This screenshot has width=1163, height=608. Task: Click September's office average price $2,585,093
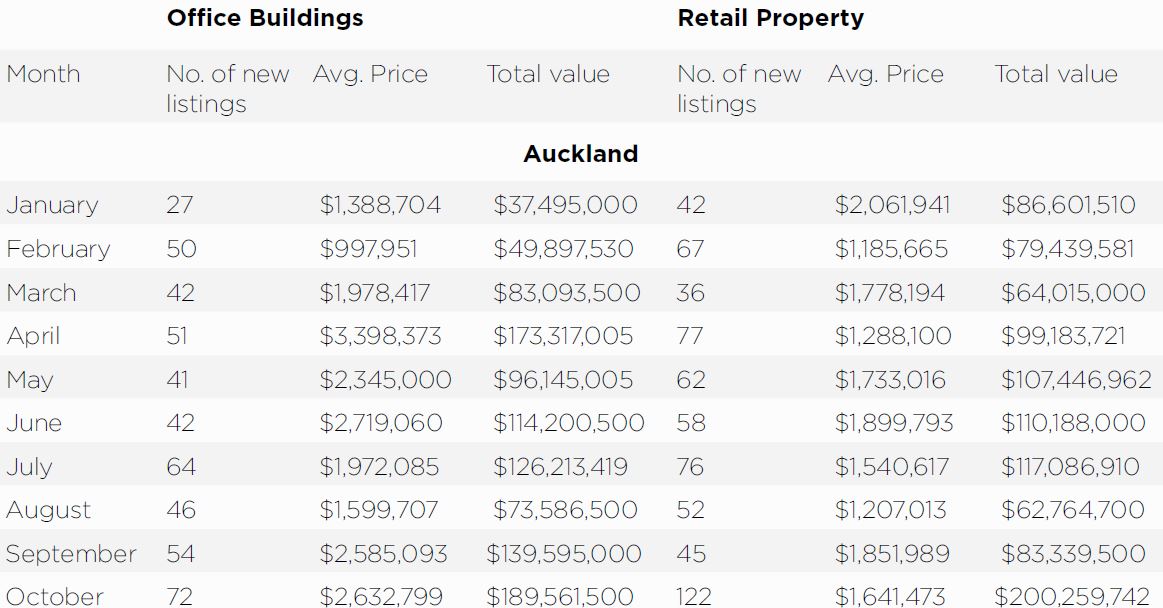(x=383, y=554)
